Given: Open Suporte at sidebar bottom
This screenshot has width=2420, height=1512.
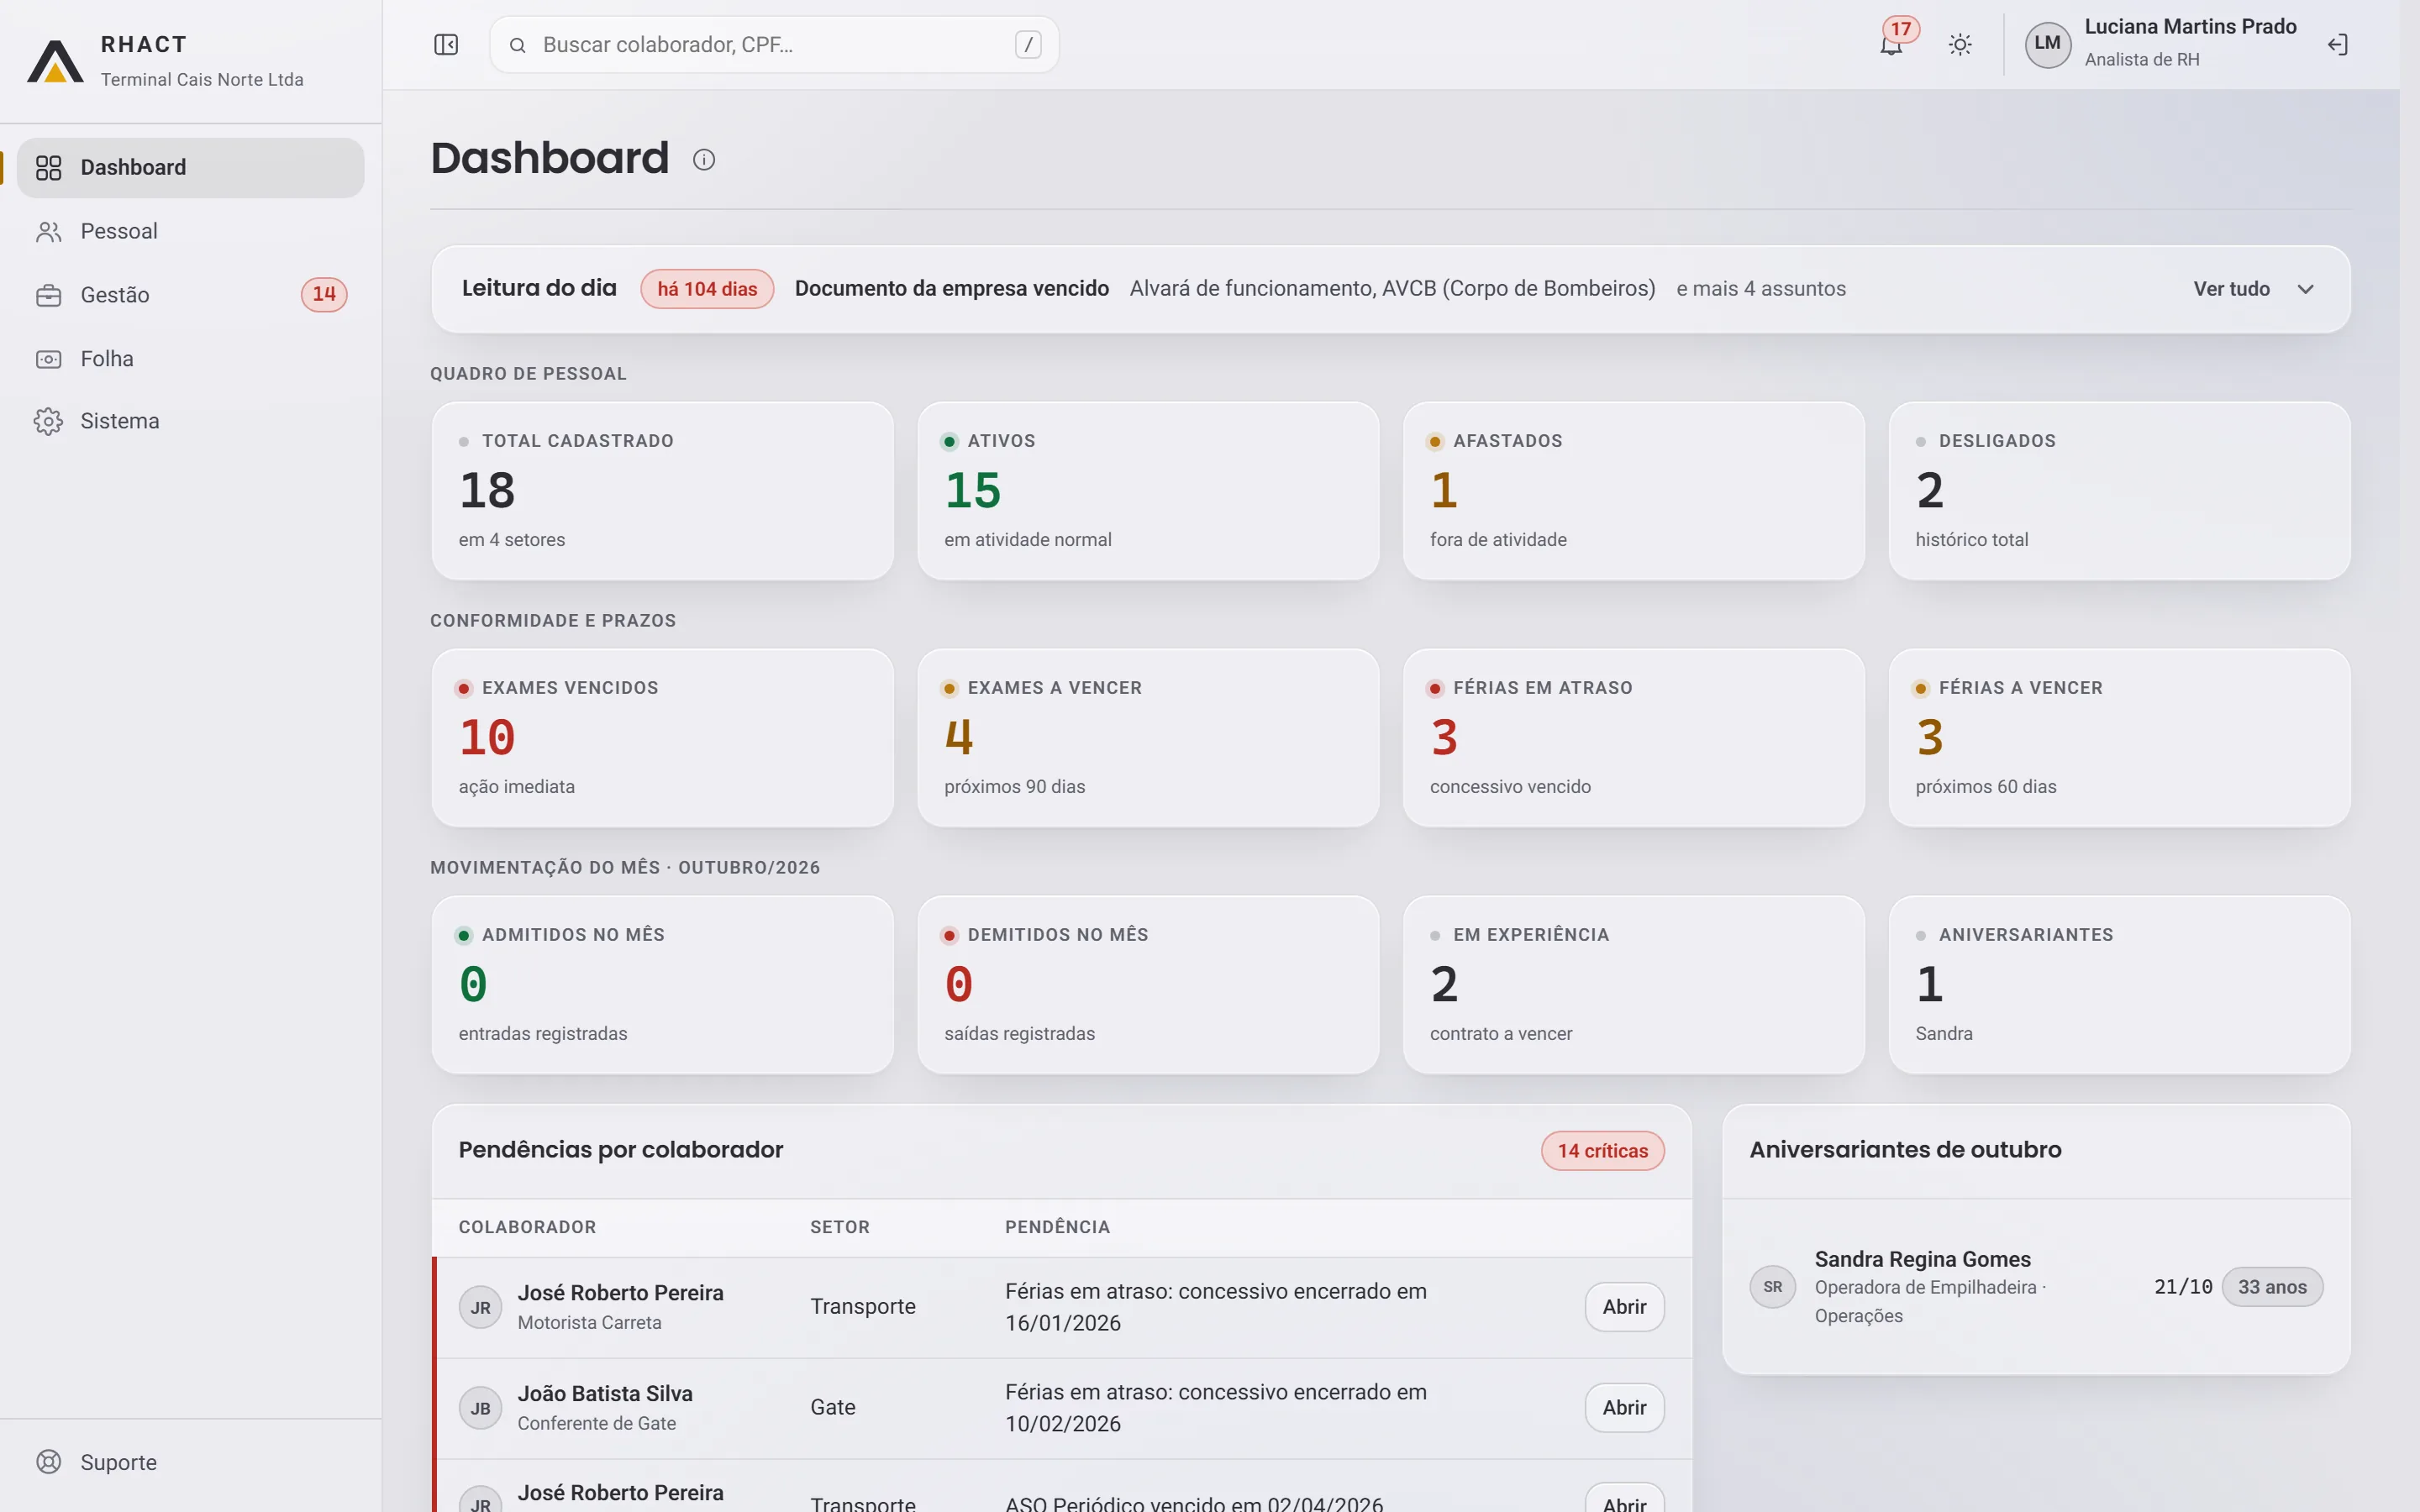Looking at the screenshot, I should pos(191,1462).
